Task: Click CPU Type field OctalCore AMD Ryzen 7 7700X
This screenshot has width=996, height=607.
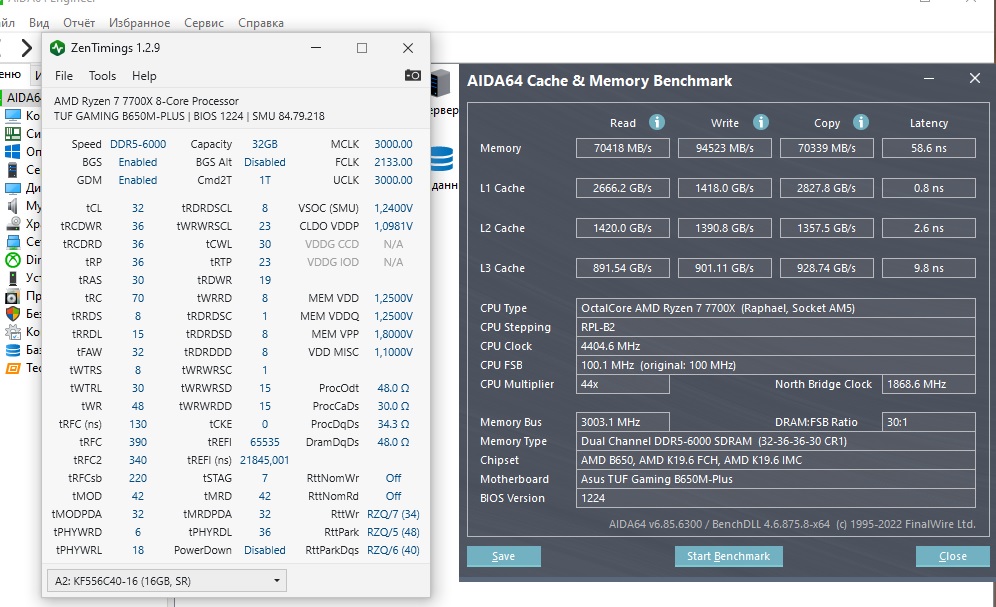Action: 776,308
